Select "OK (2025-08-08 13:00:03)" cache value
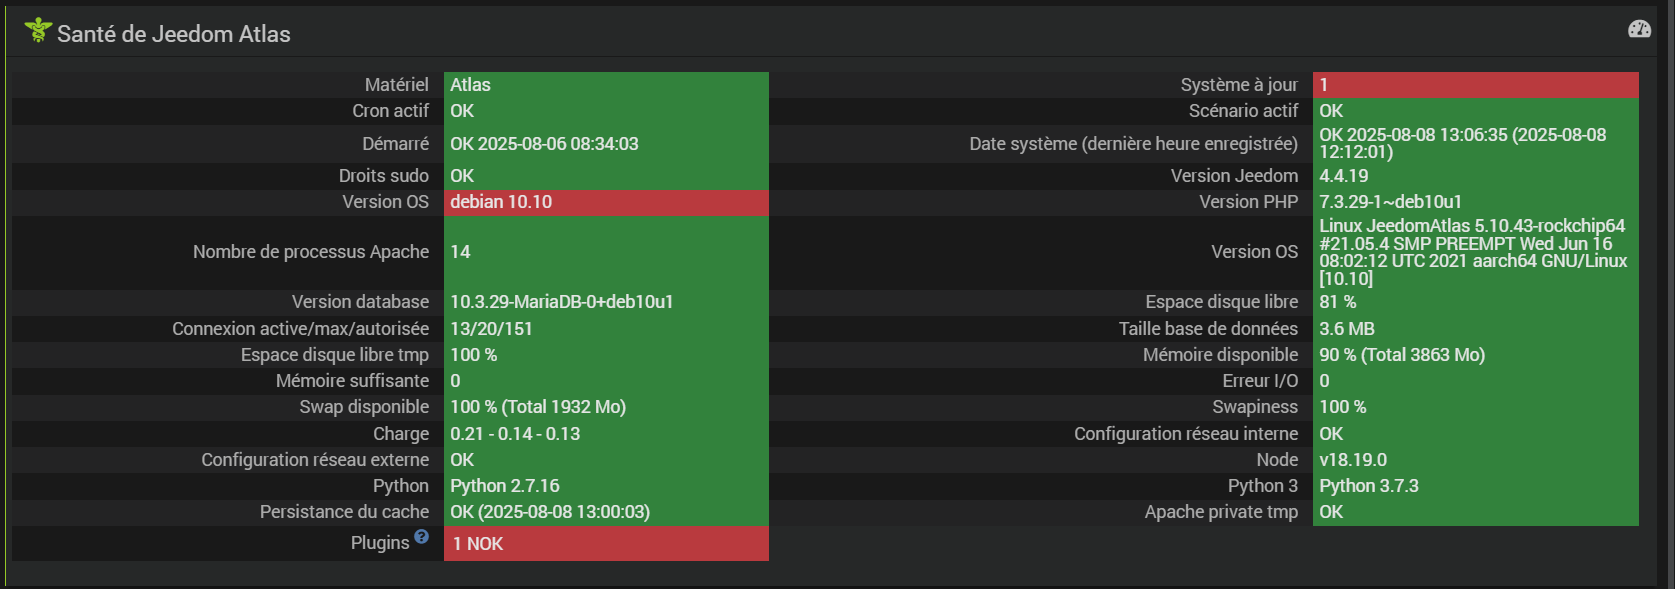1675x589 pixels. tap(550, 512)
